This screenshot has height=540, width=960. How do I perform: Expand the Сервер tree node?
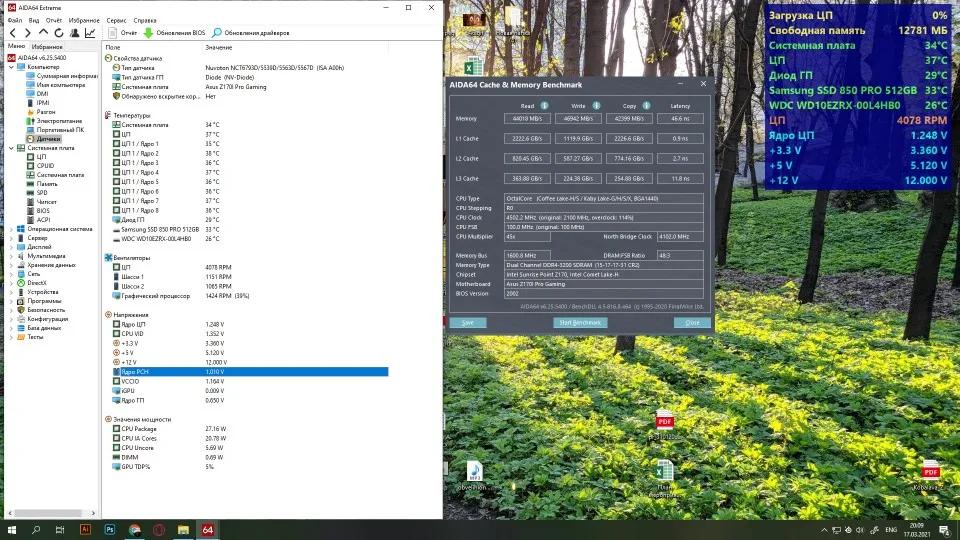(x=11, y=238)
